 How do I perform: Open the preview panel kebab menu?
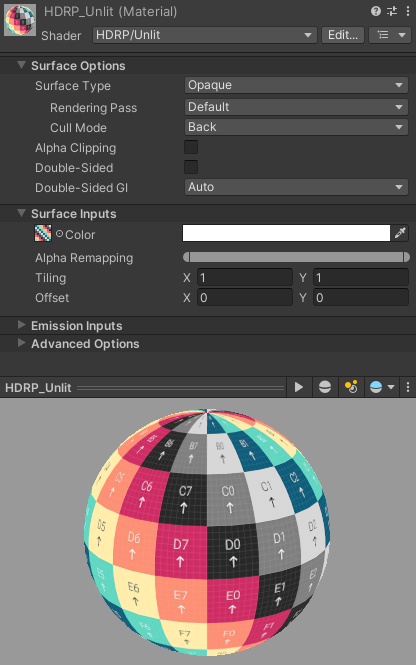pyautogui.click(x=408, y=387)
